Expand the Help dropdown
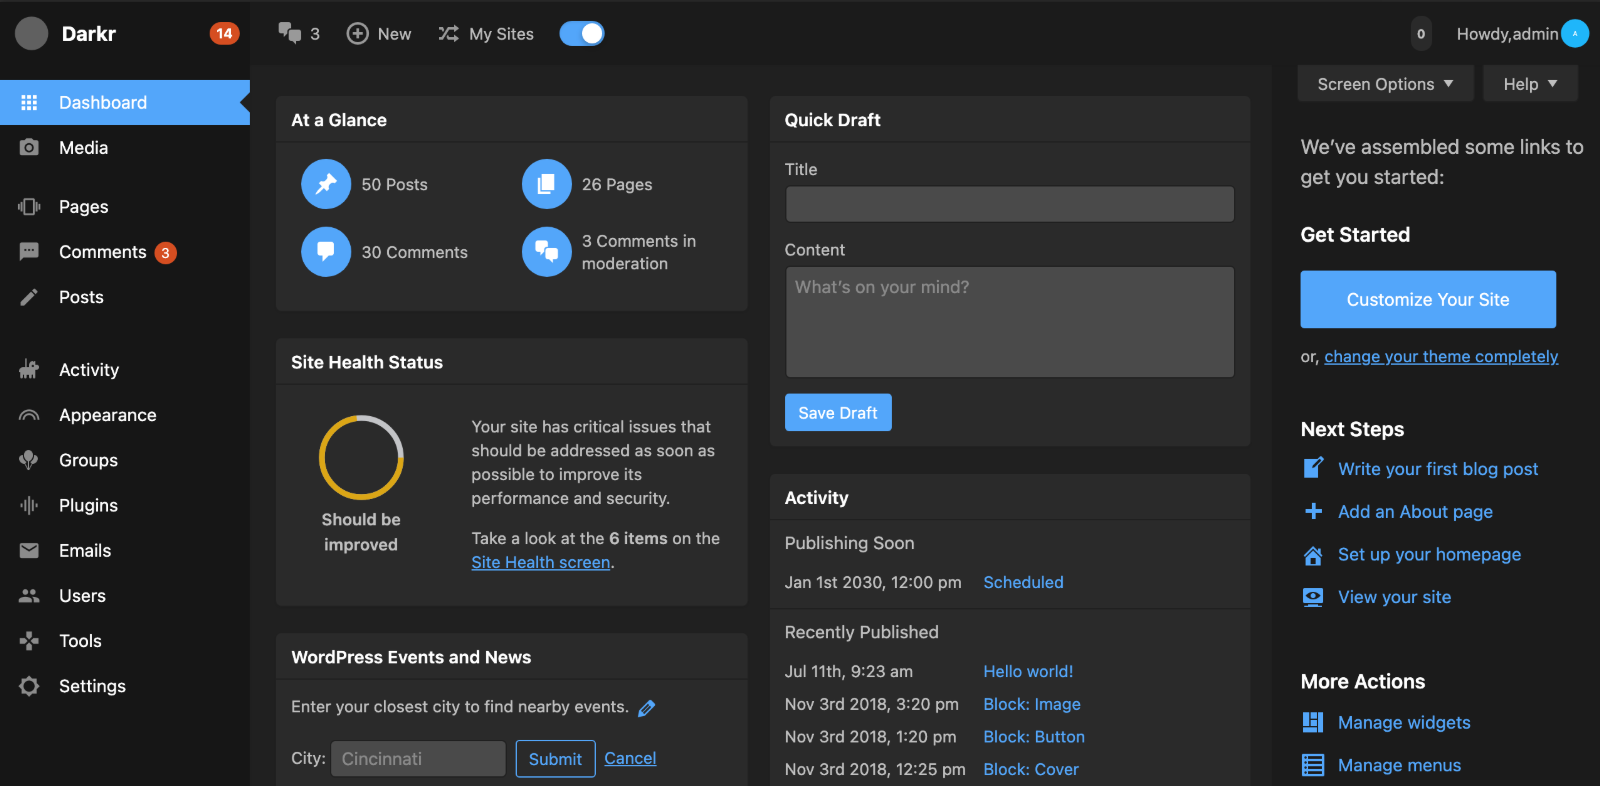 tap(1531, 84)
